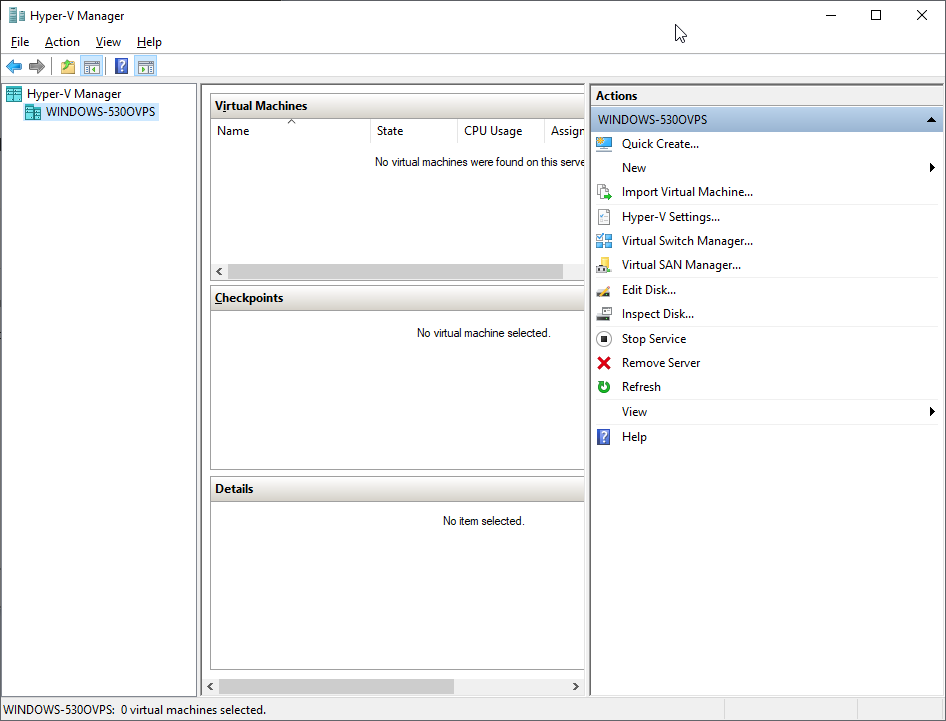Click Import Virtual Machine action
The height and width of the screenshot is (721, 946).
point(686,192)
